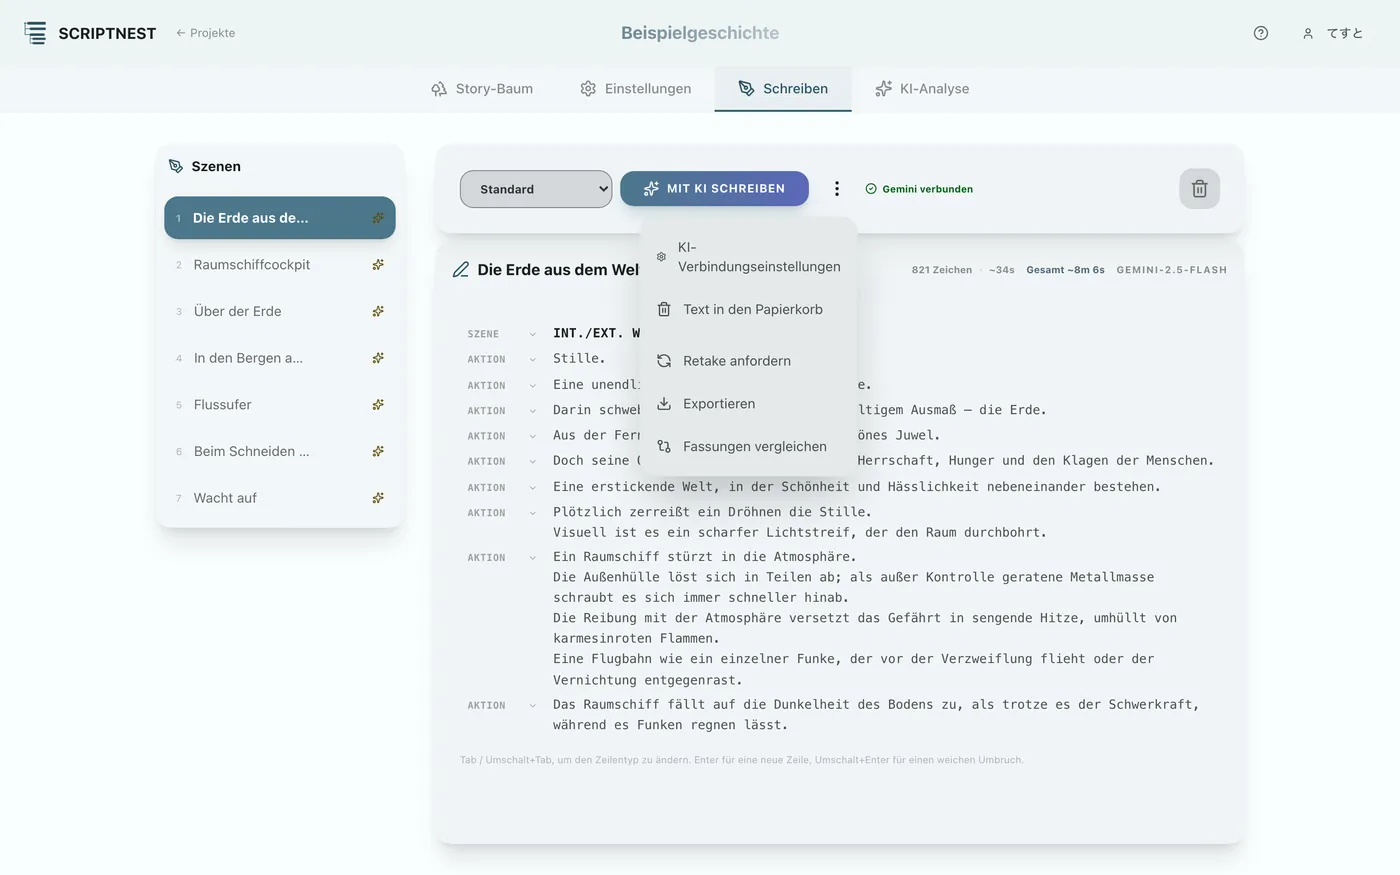Screen dimensions: 1400x875
Task: Click Gesamt ~8m 6s duration text
Action: point(1065,270)
